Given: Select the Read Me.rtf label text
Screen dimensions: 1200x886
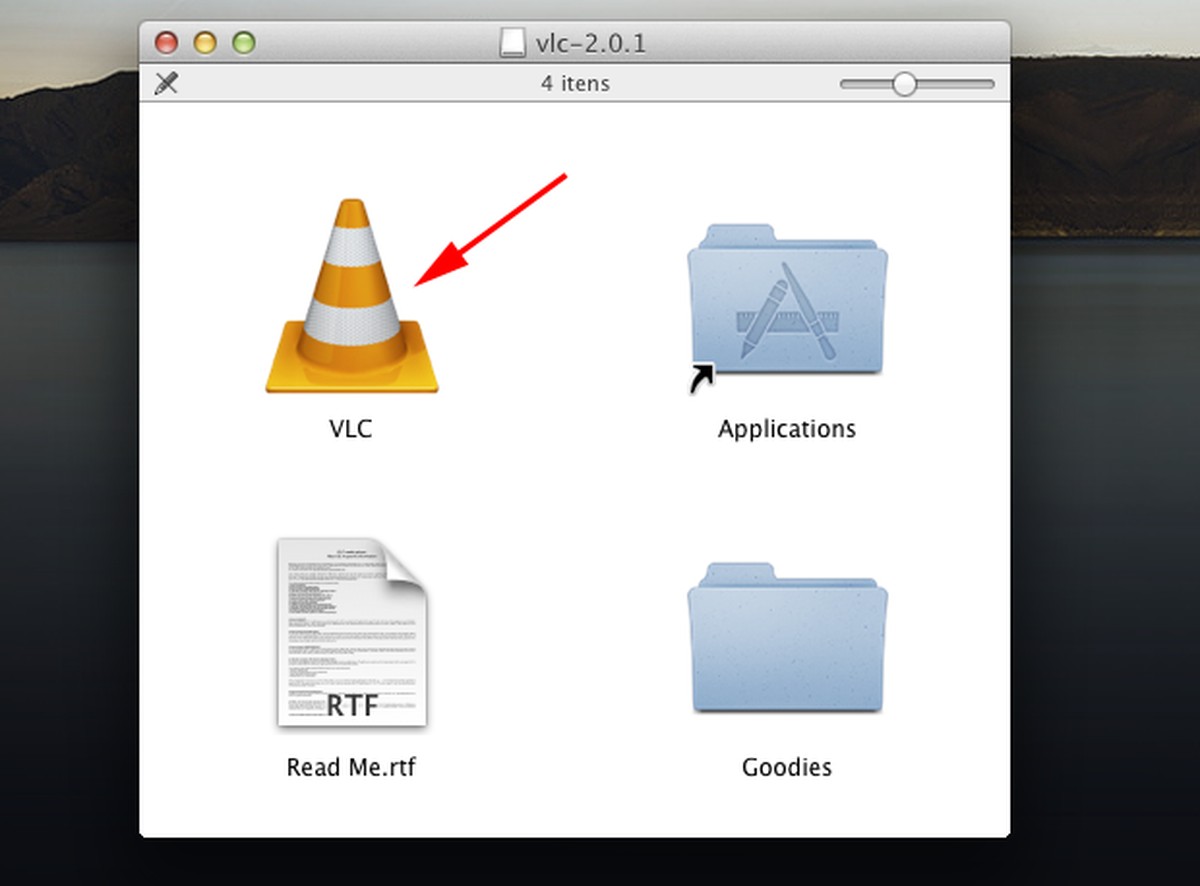Looking at the screenshot, I should point(351,767).
